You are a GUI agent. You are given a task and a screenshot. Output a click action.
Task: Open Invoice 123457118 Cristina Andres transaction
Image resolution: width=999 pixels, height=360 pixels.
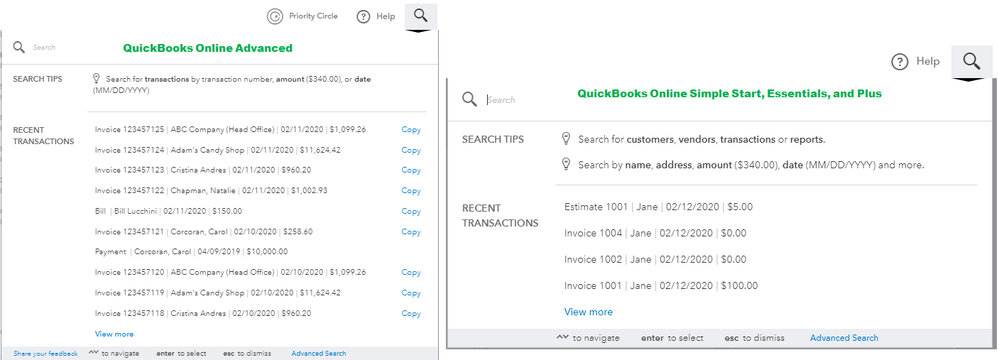pos(203,313)
